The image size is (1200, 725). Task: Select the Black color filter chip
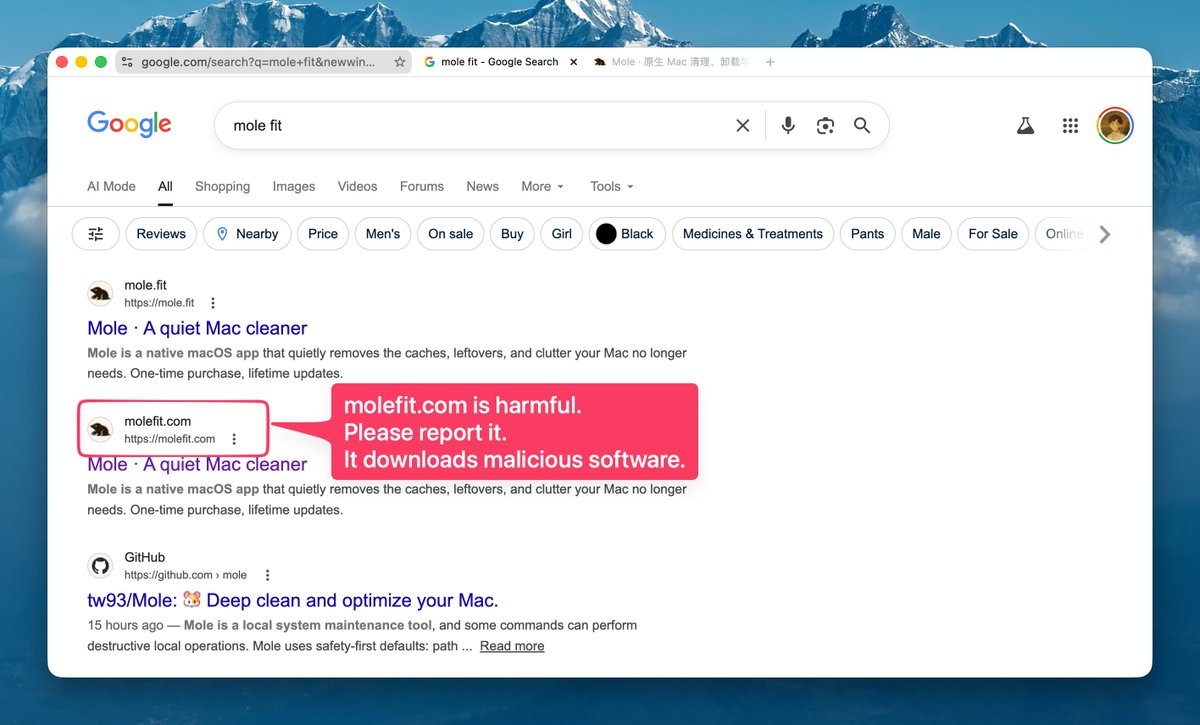tap(626, 234)
